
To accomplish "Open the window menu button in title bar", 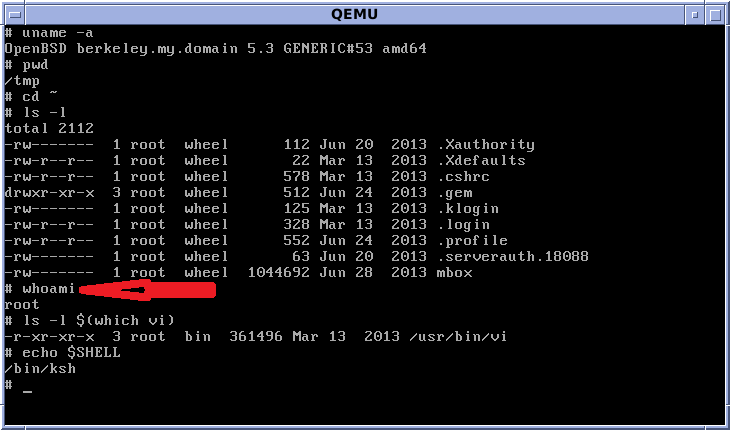I will [11, 14].
